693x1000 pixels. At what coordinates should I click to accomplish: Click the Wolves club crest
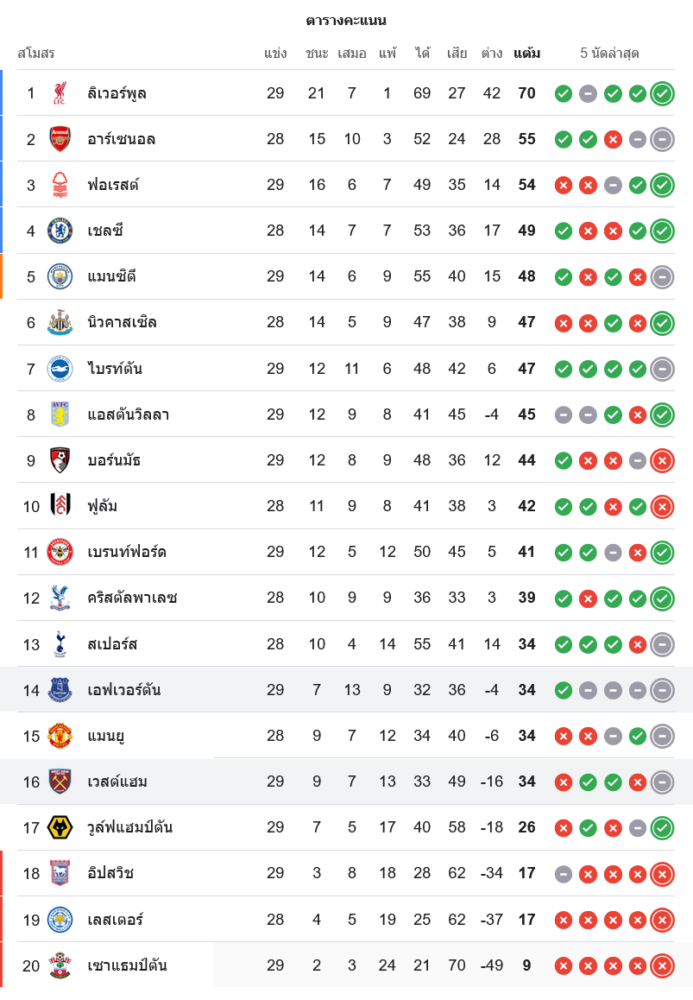[x=60, y=828]
